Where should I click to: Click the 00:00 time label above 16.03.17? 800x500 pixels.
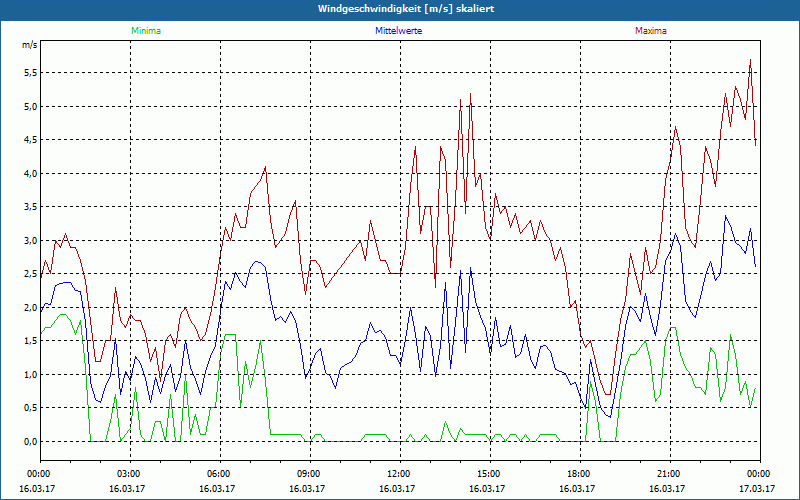click(38, 474)
